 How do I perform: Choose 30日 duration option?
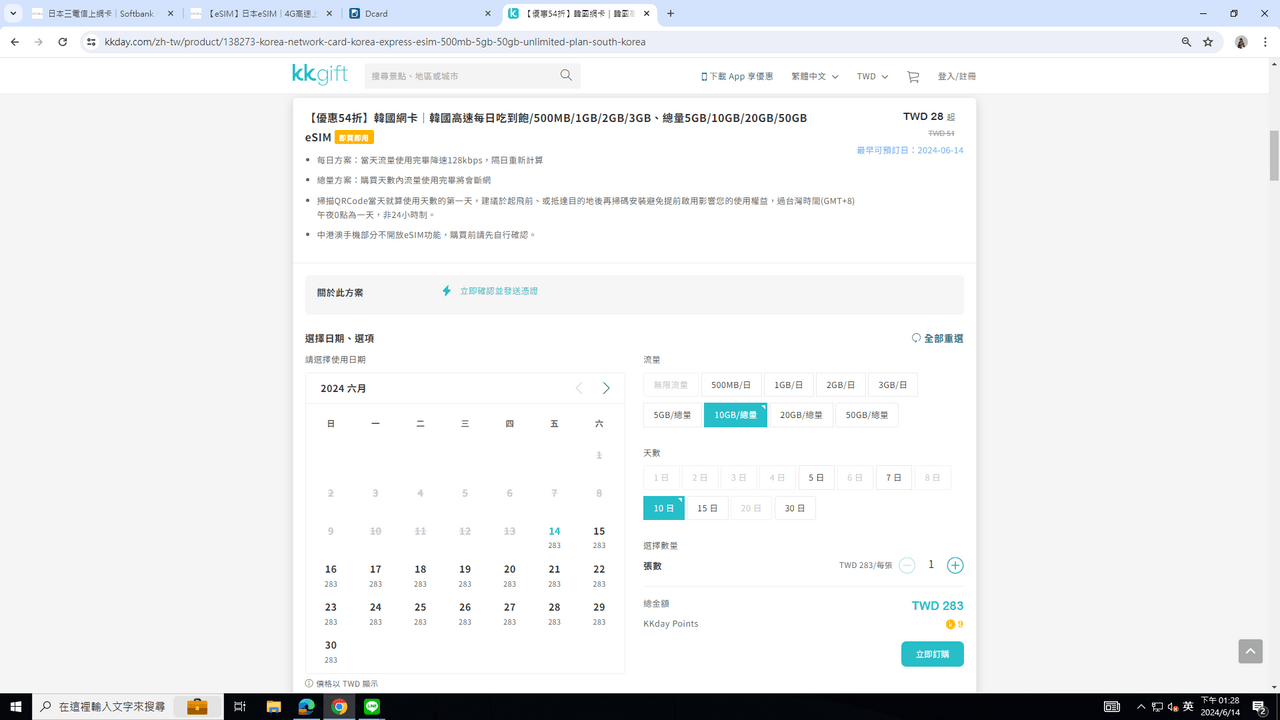click(x=795, y=508)
